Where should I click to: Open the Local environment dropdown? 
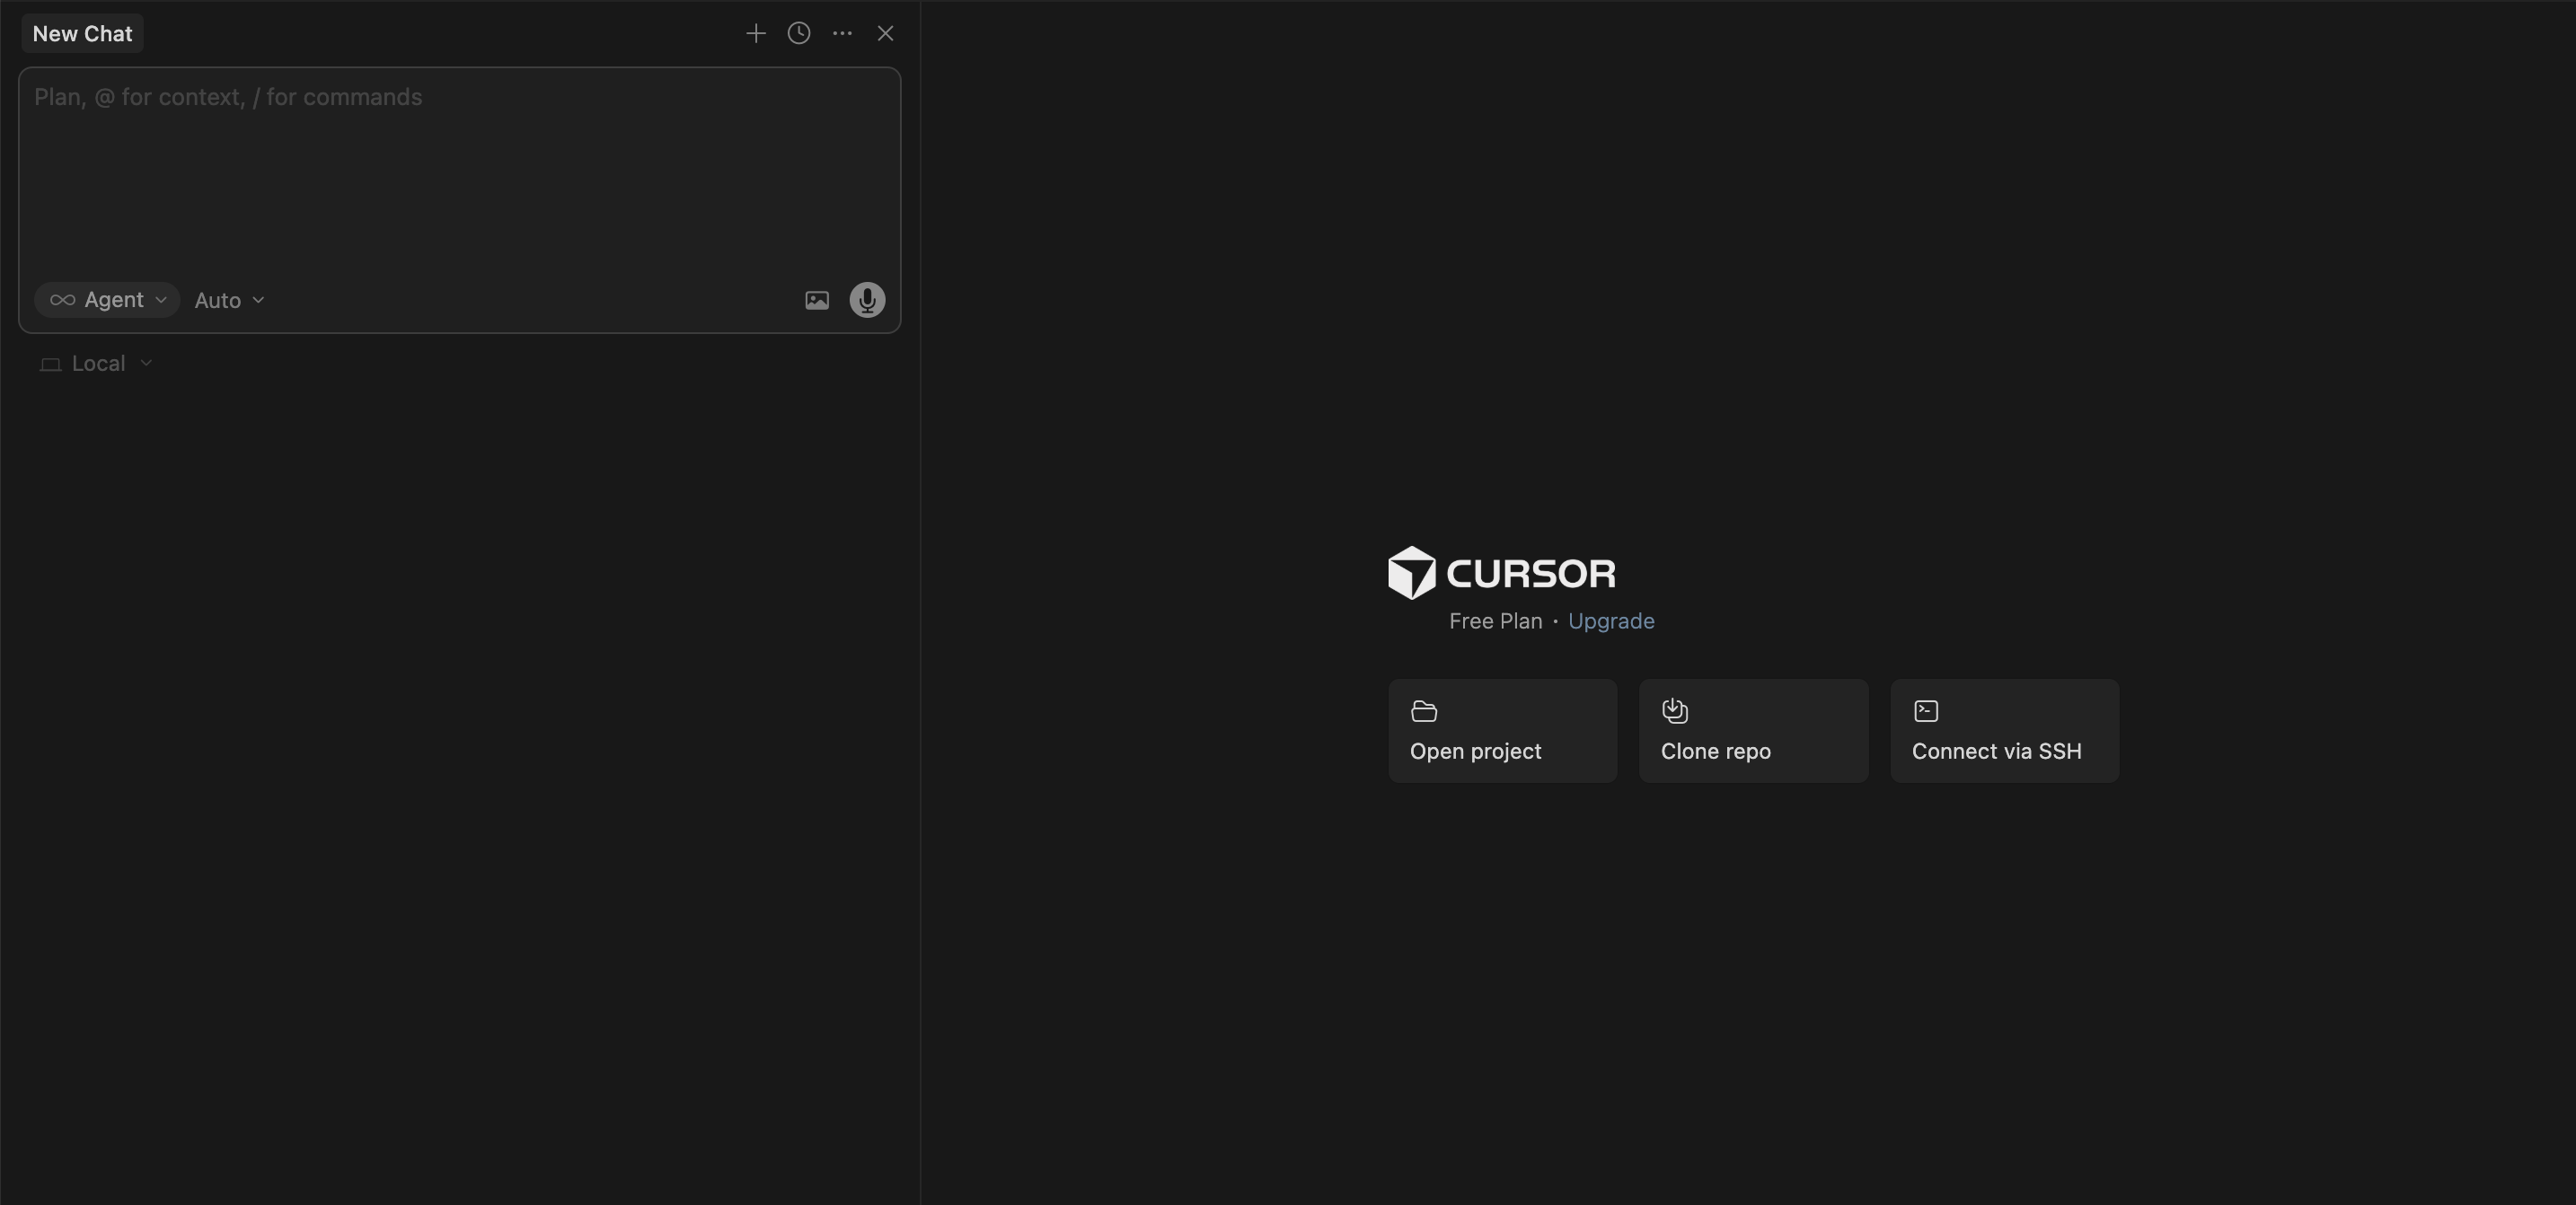pos(97,364)
